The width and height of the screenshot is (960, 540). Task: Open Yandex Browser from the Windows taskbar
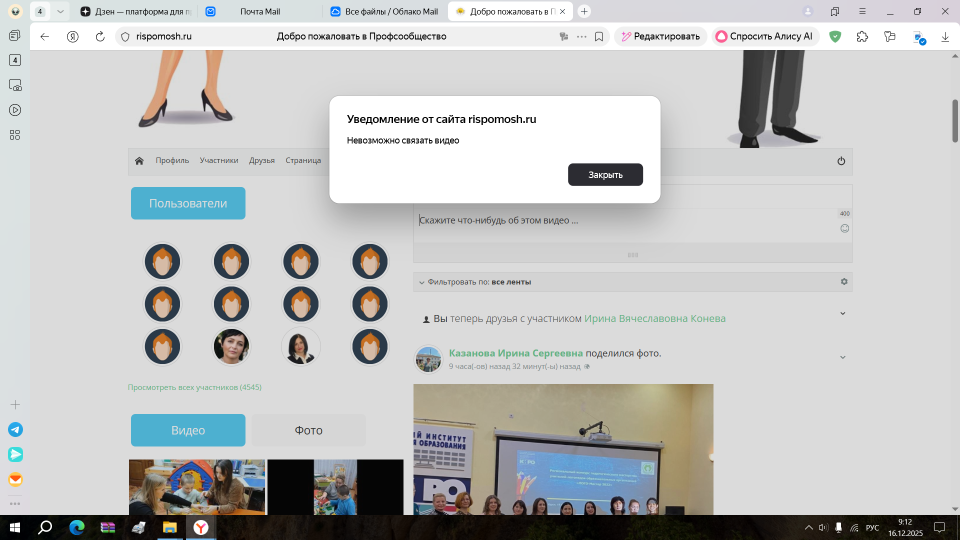tap(201, 527)
